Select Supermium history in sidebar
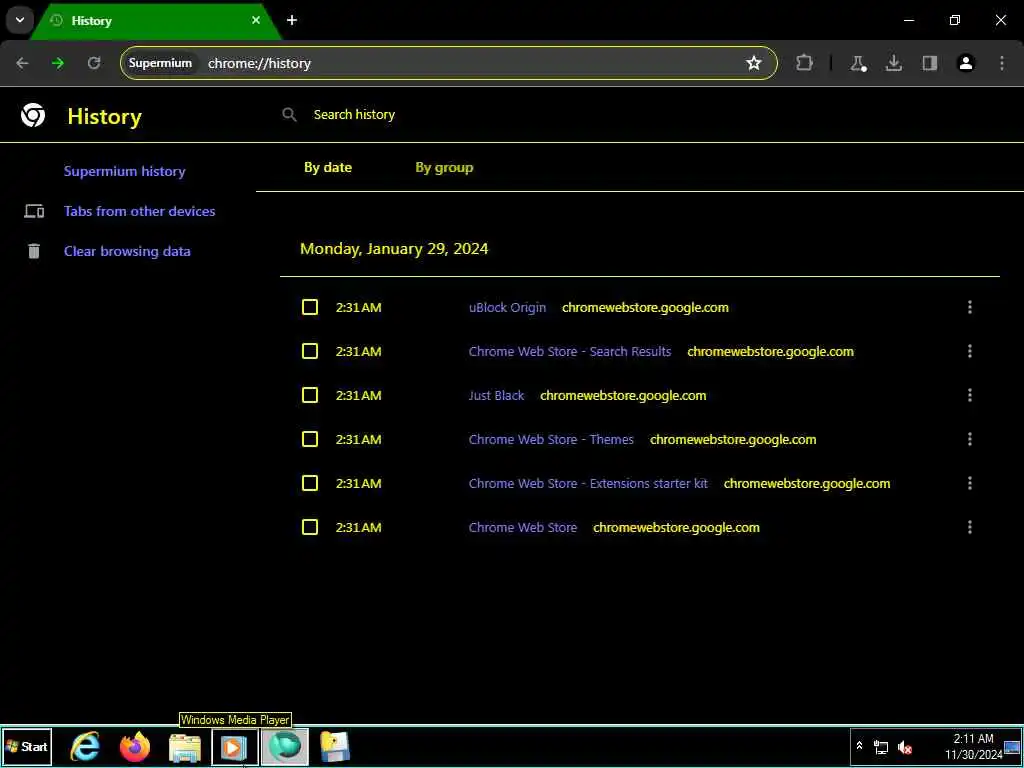This screenshot has height=768, width=1024. (x=125, y=171)
